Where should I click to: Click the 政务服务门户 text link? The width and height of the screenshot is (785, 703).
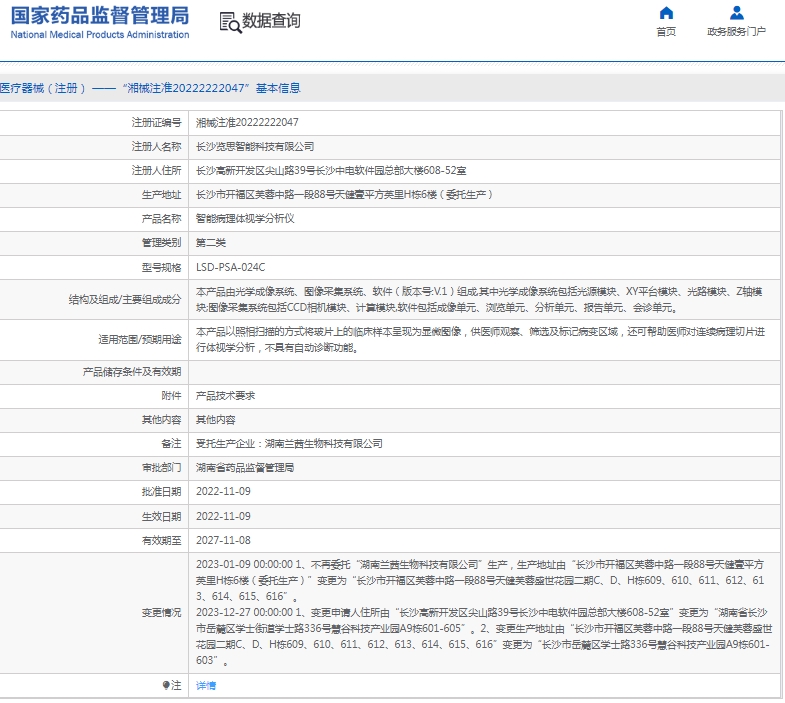point(736,32)
